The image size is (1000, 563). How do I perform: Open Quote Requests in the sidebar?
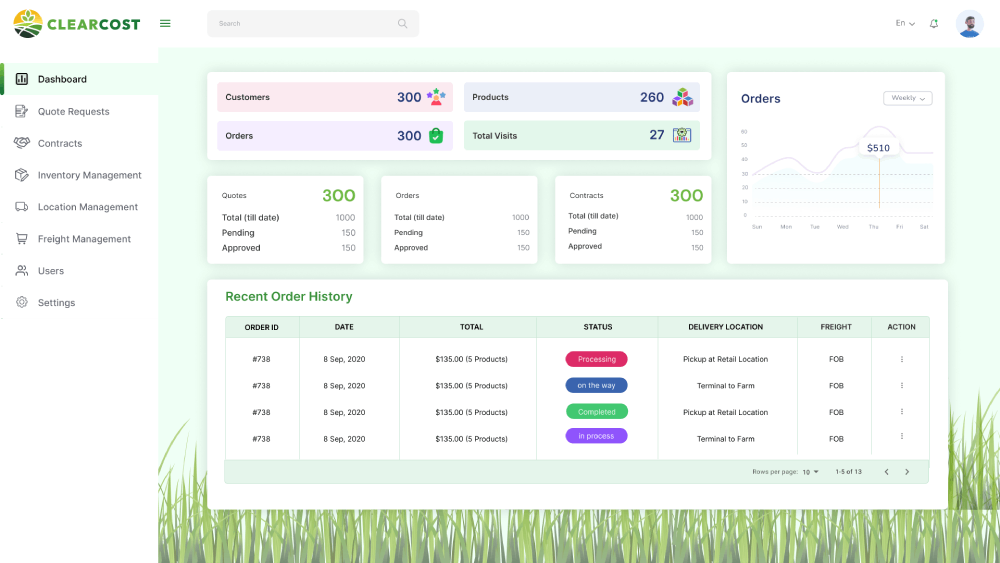73,111
